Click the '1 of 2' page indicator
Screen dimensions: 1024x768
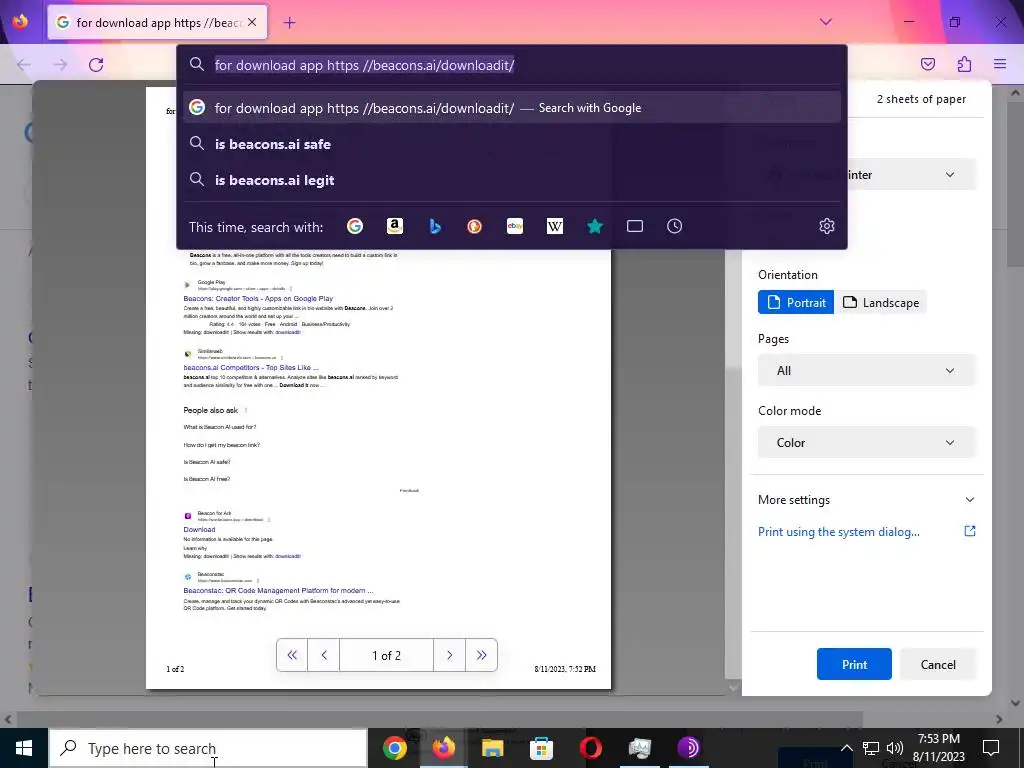click(x=387, y=655)
